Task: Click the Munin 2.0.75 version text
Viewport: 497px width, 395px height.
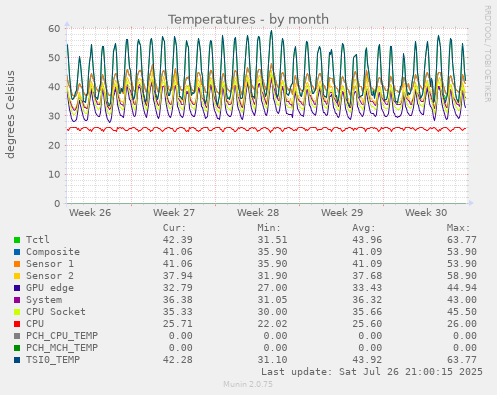Action: click(248, 384)
